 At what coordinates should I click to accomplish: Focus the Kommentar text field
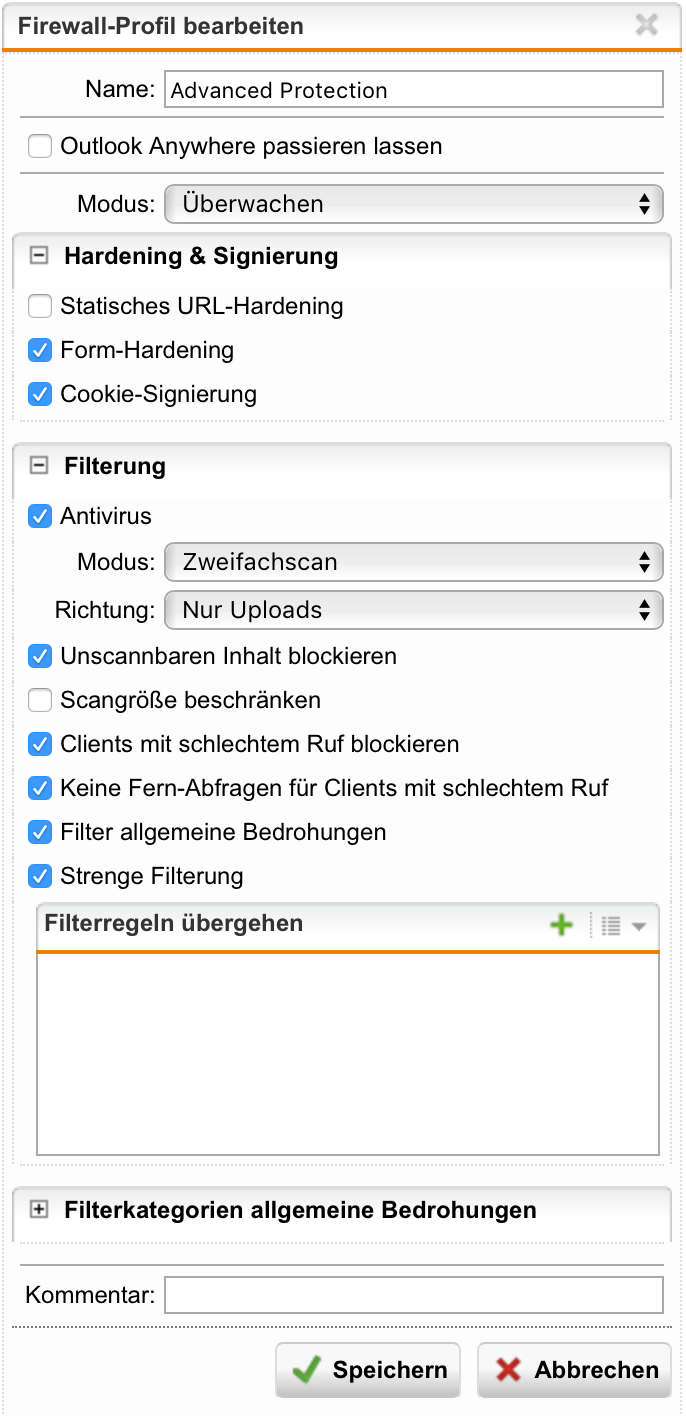(x=413, y=1296)
